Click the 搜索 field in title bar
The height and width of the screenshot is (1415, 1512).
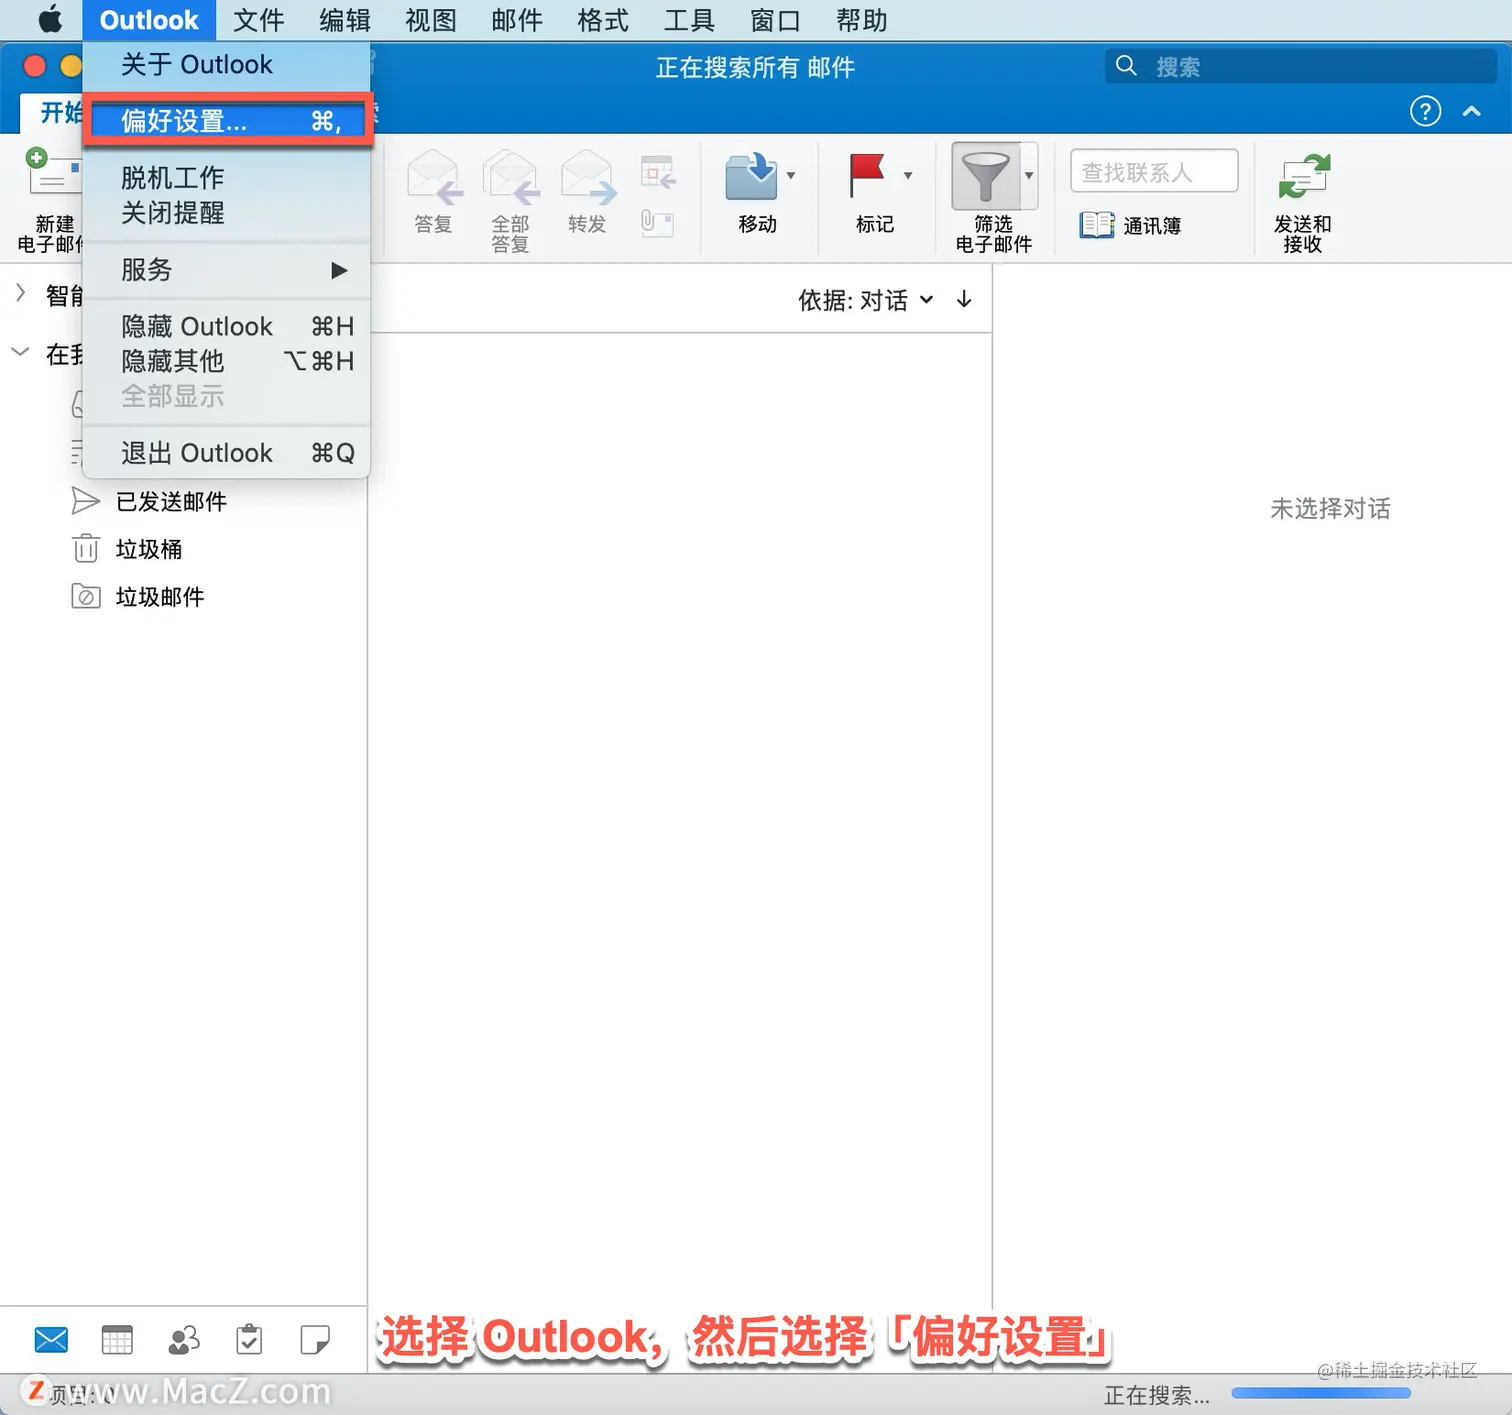click(1300, 67)
